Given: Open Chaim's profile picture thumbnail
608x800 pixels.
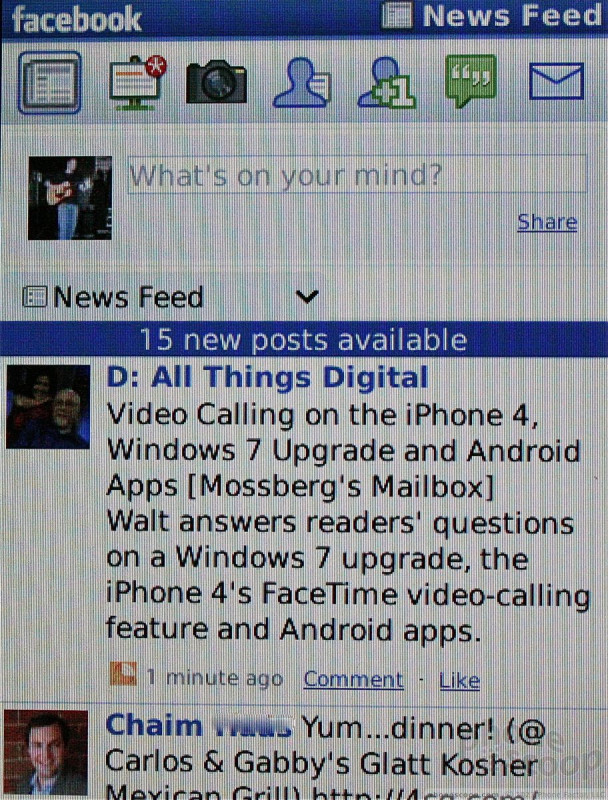Looking at the screenshot, I should [45, 752].
